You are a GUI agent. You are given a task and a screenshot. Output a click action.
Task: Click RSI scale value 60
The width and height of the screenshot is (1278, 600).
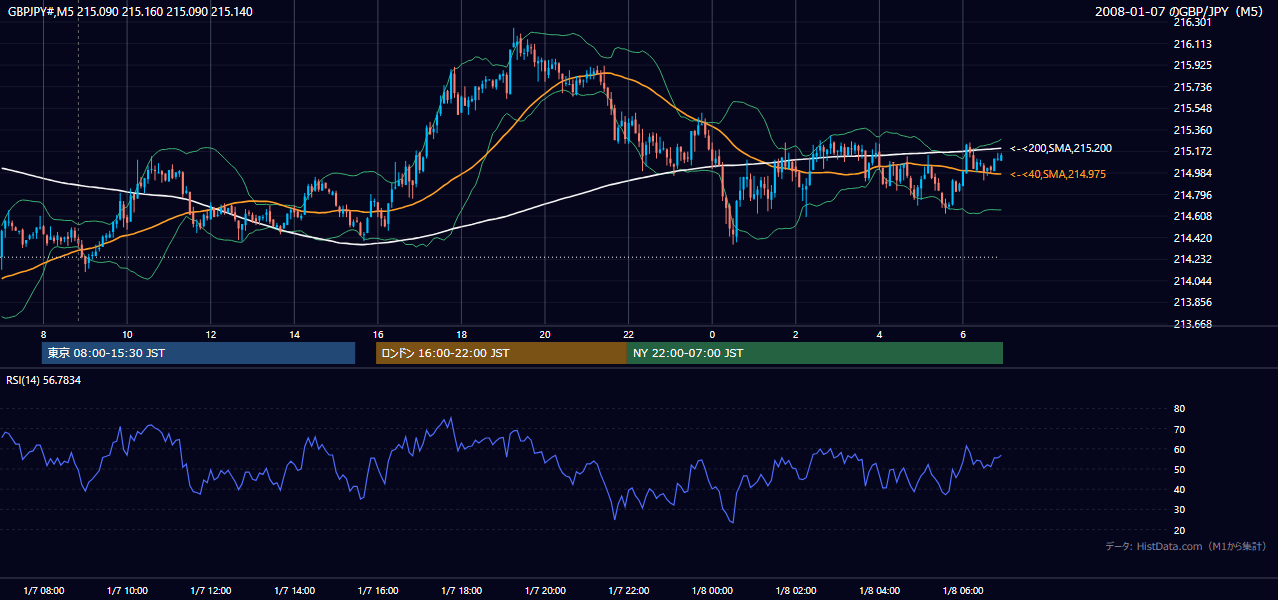pos(1179,449)
